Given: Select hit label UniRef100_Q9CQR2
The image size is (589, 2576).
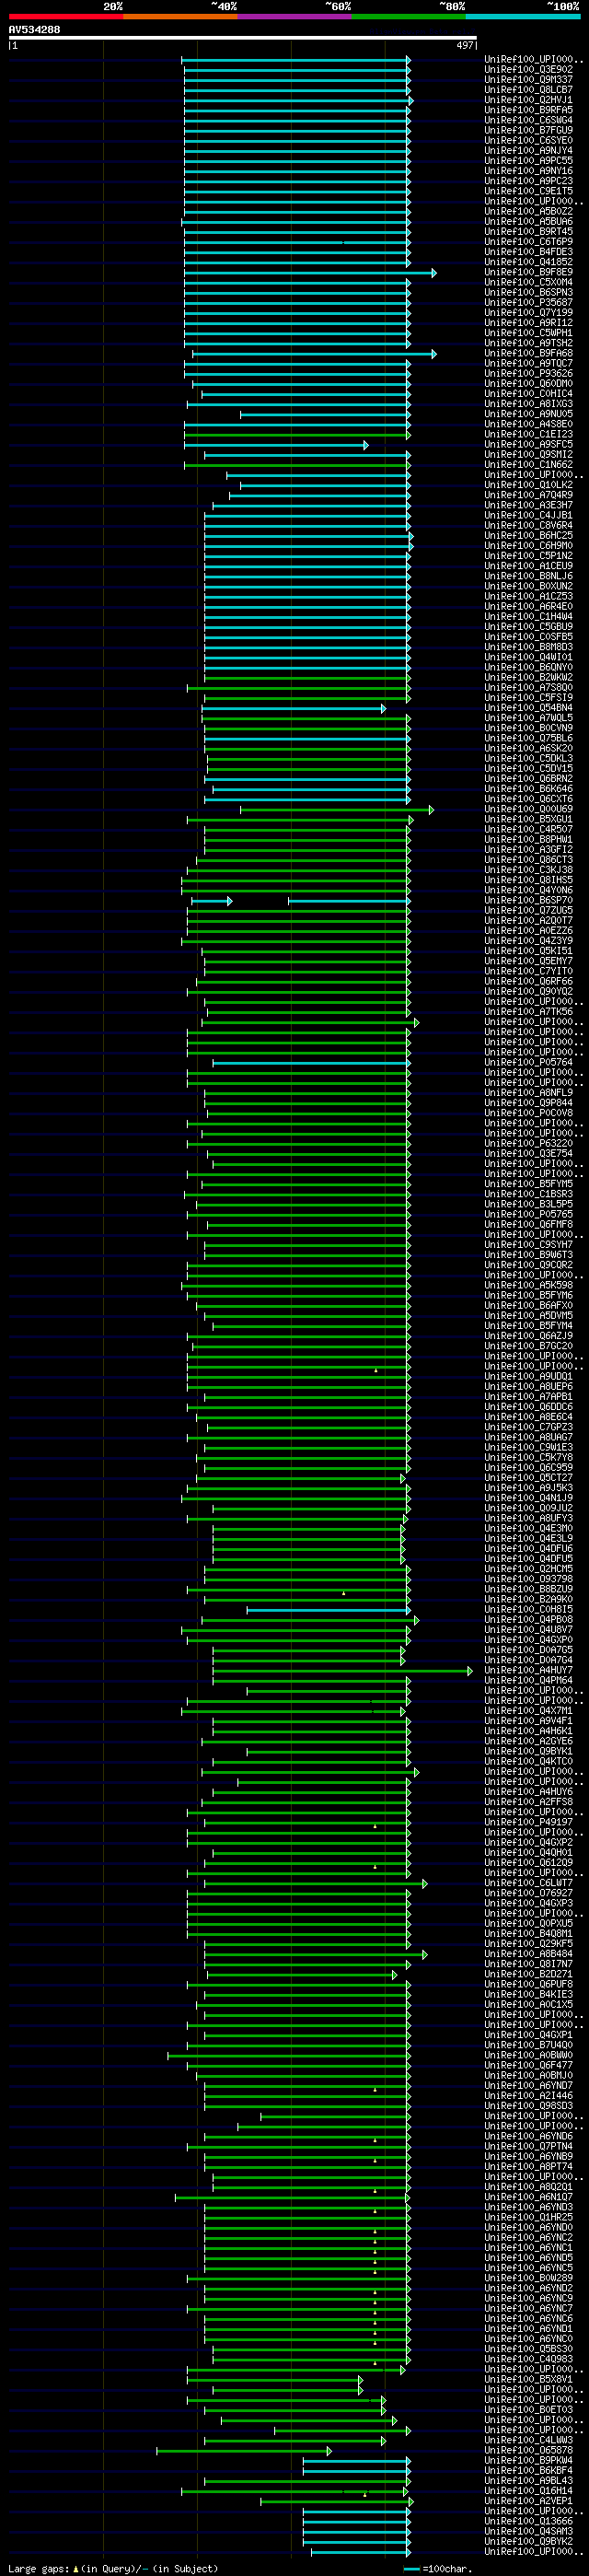Looking at the screenshot, I should (529, 1265).
